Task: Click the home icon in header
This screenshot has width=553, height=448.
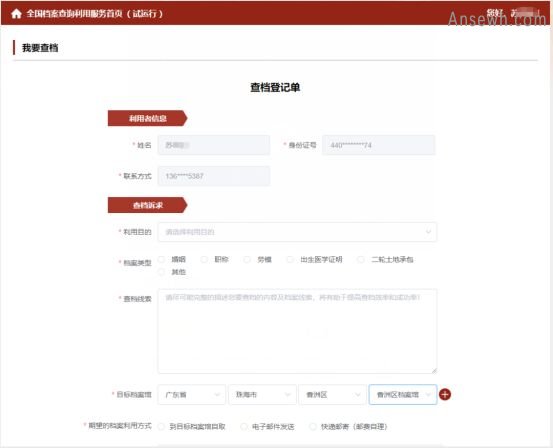Action: click(16, 14)
